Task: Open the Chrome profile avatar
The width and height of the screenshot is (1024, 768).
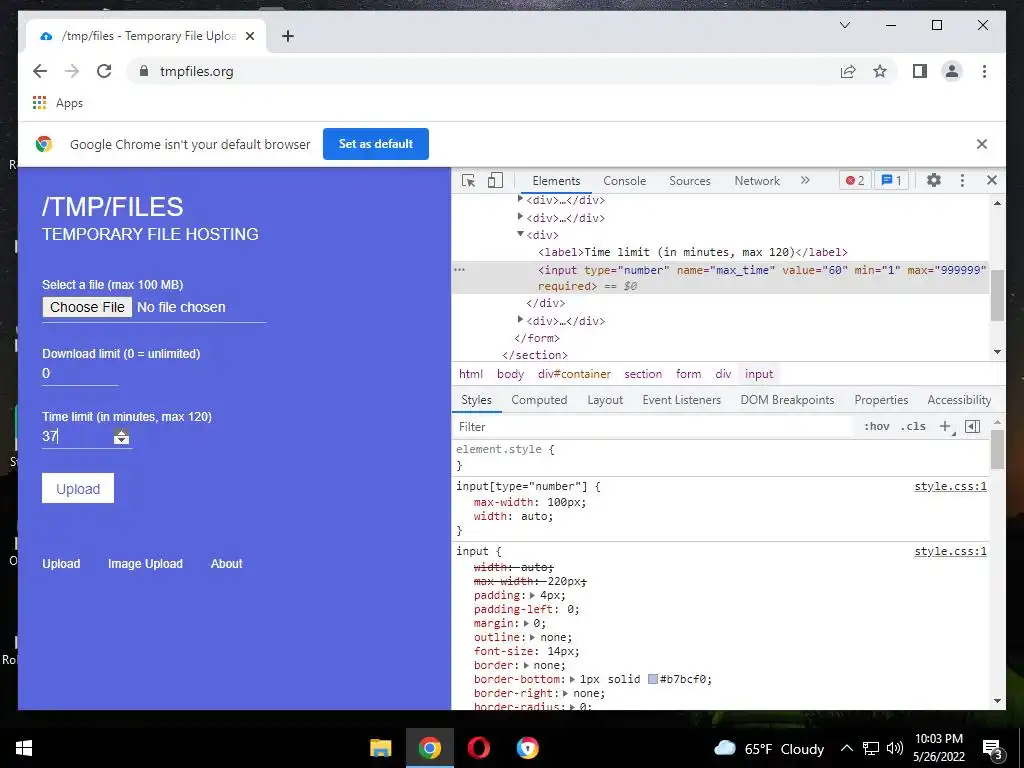Action: pyautogui.click(x=952, y=71)
